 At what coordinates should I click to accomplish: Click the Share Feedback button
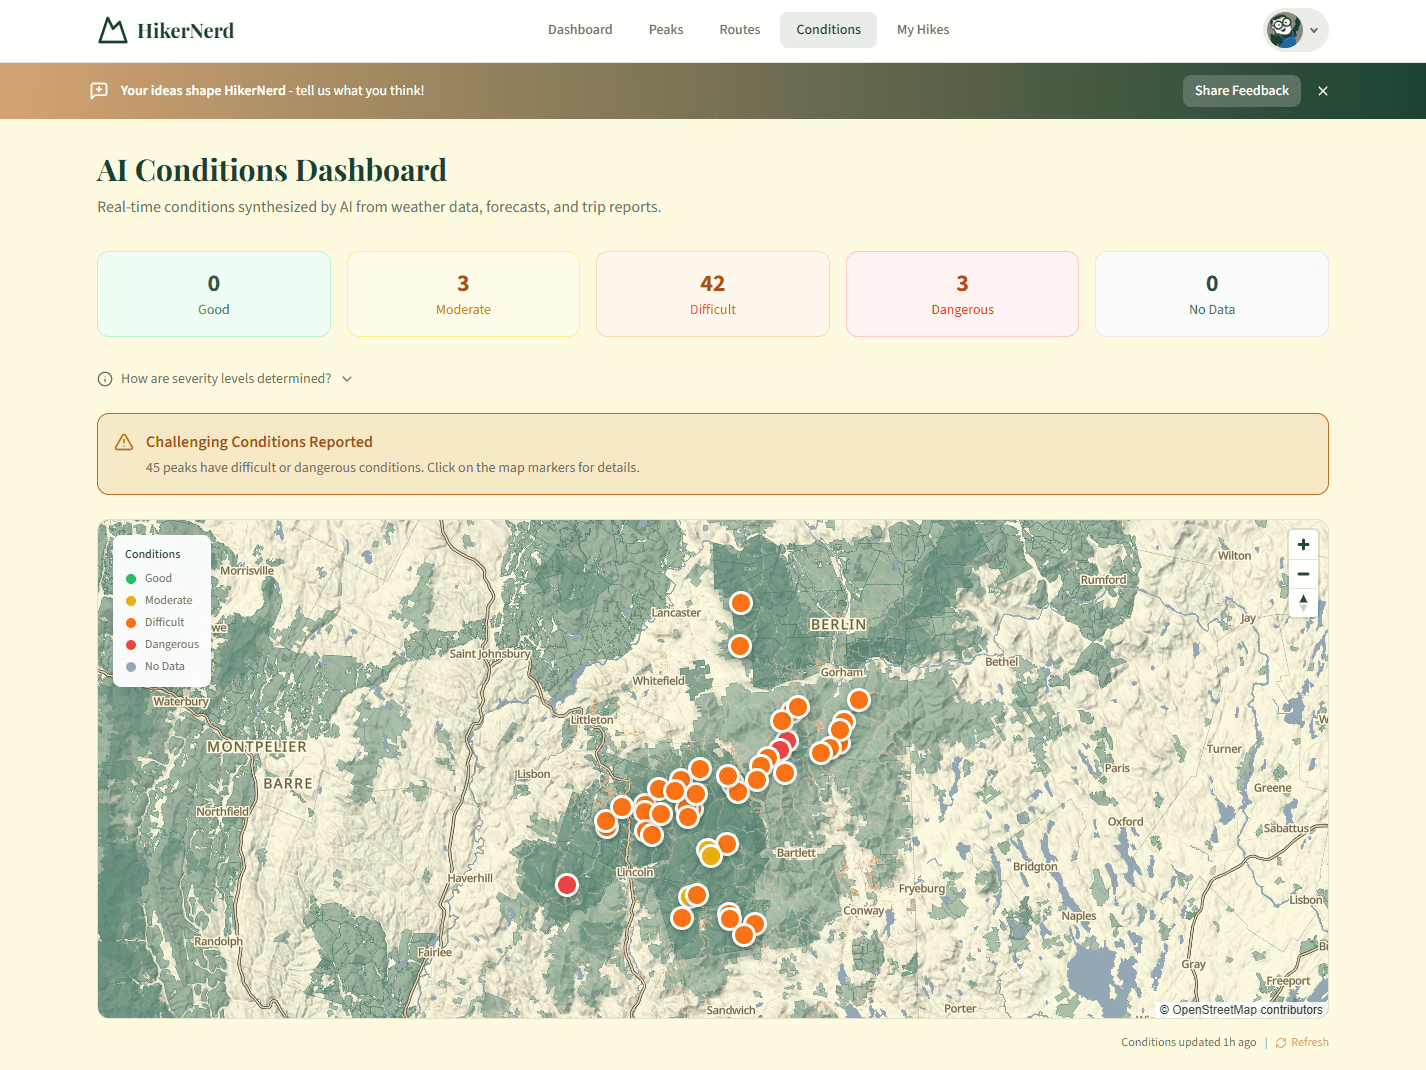point(1241,90)
